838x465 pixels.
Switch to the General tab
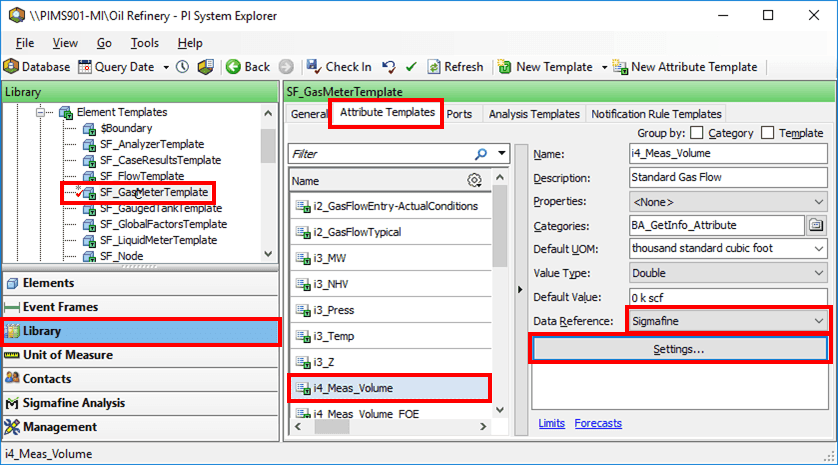pyautogui.click(x=308, y=114)
